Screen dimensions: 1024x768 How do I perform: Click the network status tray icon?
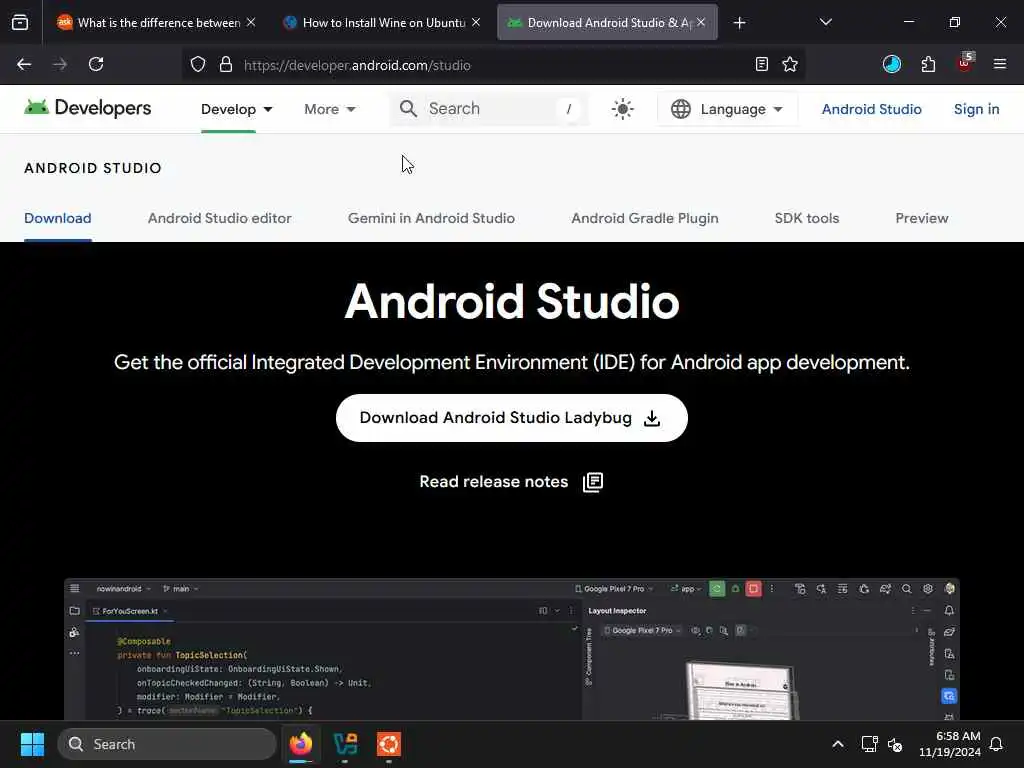[x=869, y=744]
